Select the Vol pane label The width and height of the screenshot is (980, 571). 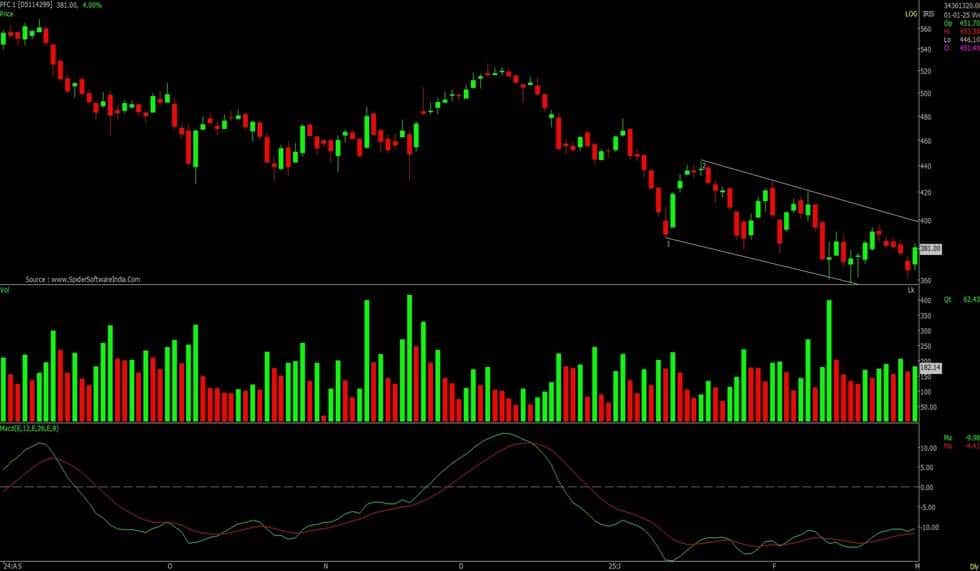pos(6,291)
